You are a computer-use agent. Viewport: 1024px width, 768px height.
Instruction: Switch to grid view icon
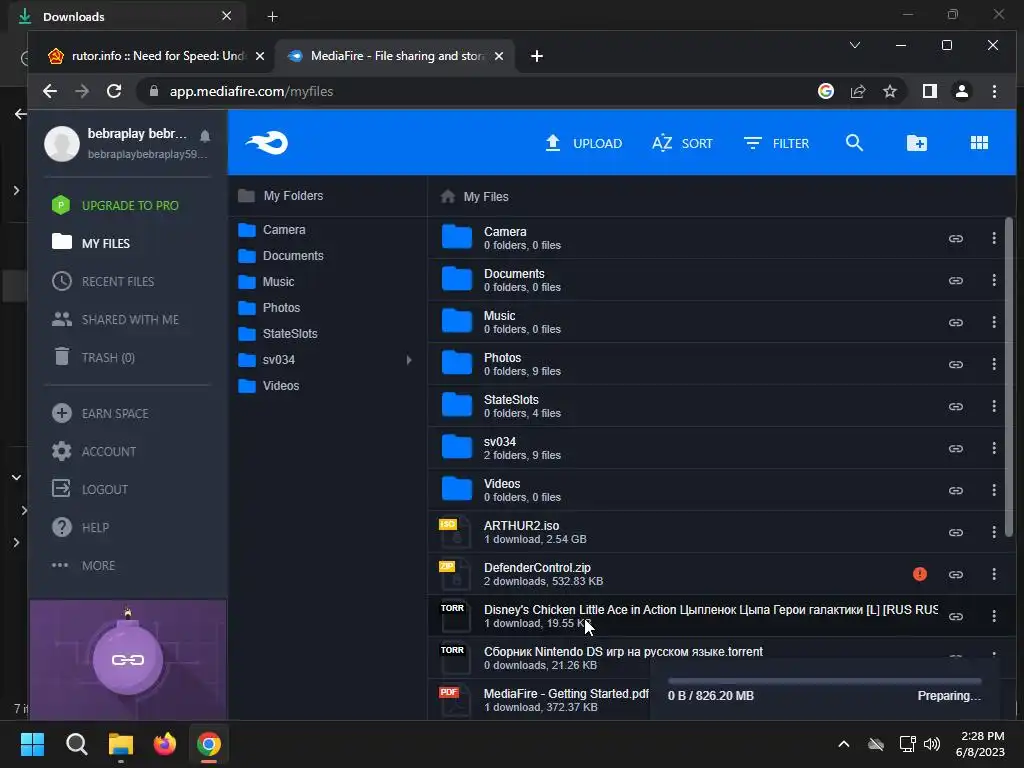point(979,142)
